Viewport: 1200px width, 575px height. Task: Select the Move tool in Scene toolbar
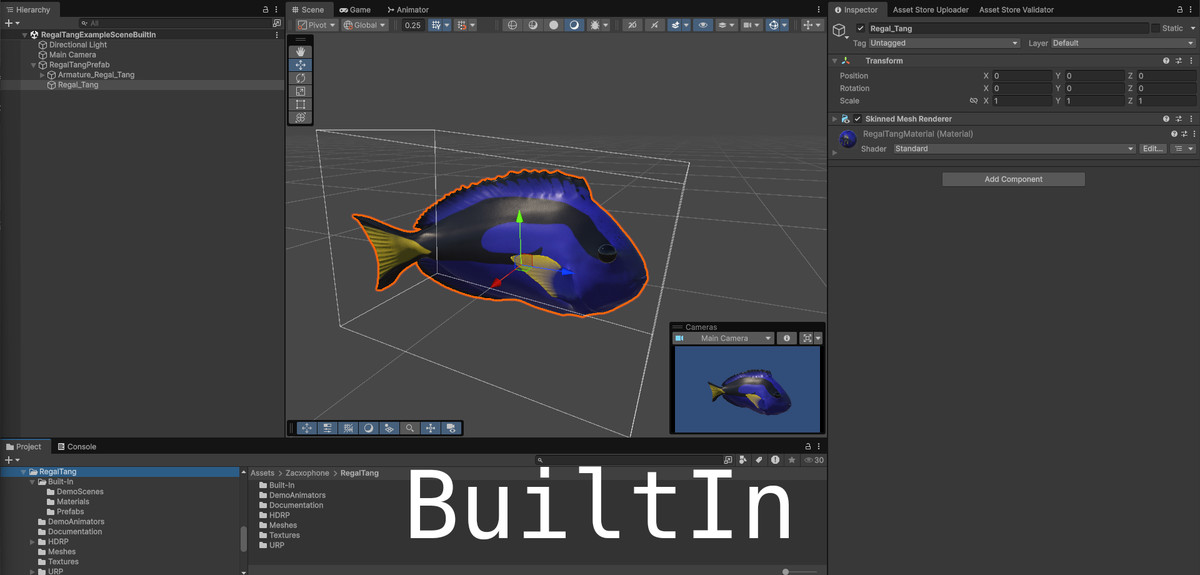pyautogui.click(x=301, y=65)
